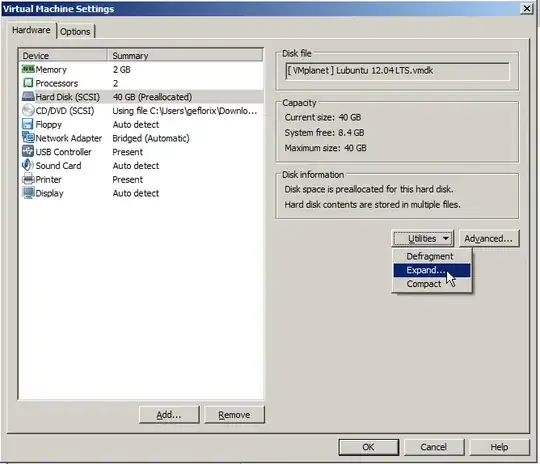Click 'System free: 8.4 GB' text
This screenshot has width=540, height=464.
(x=324, y=133)
